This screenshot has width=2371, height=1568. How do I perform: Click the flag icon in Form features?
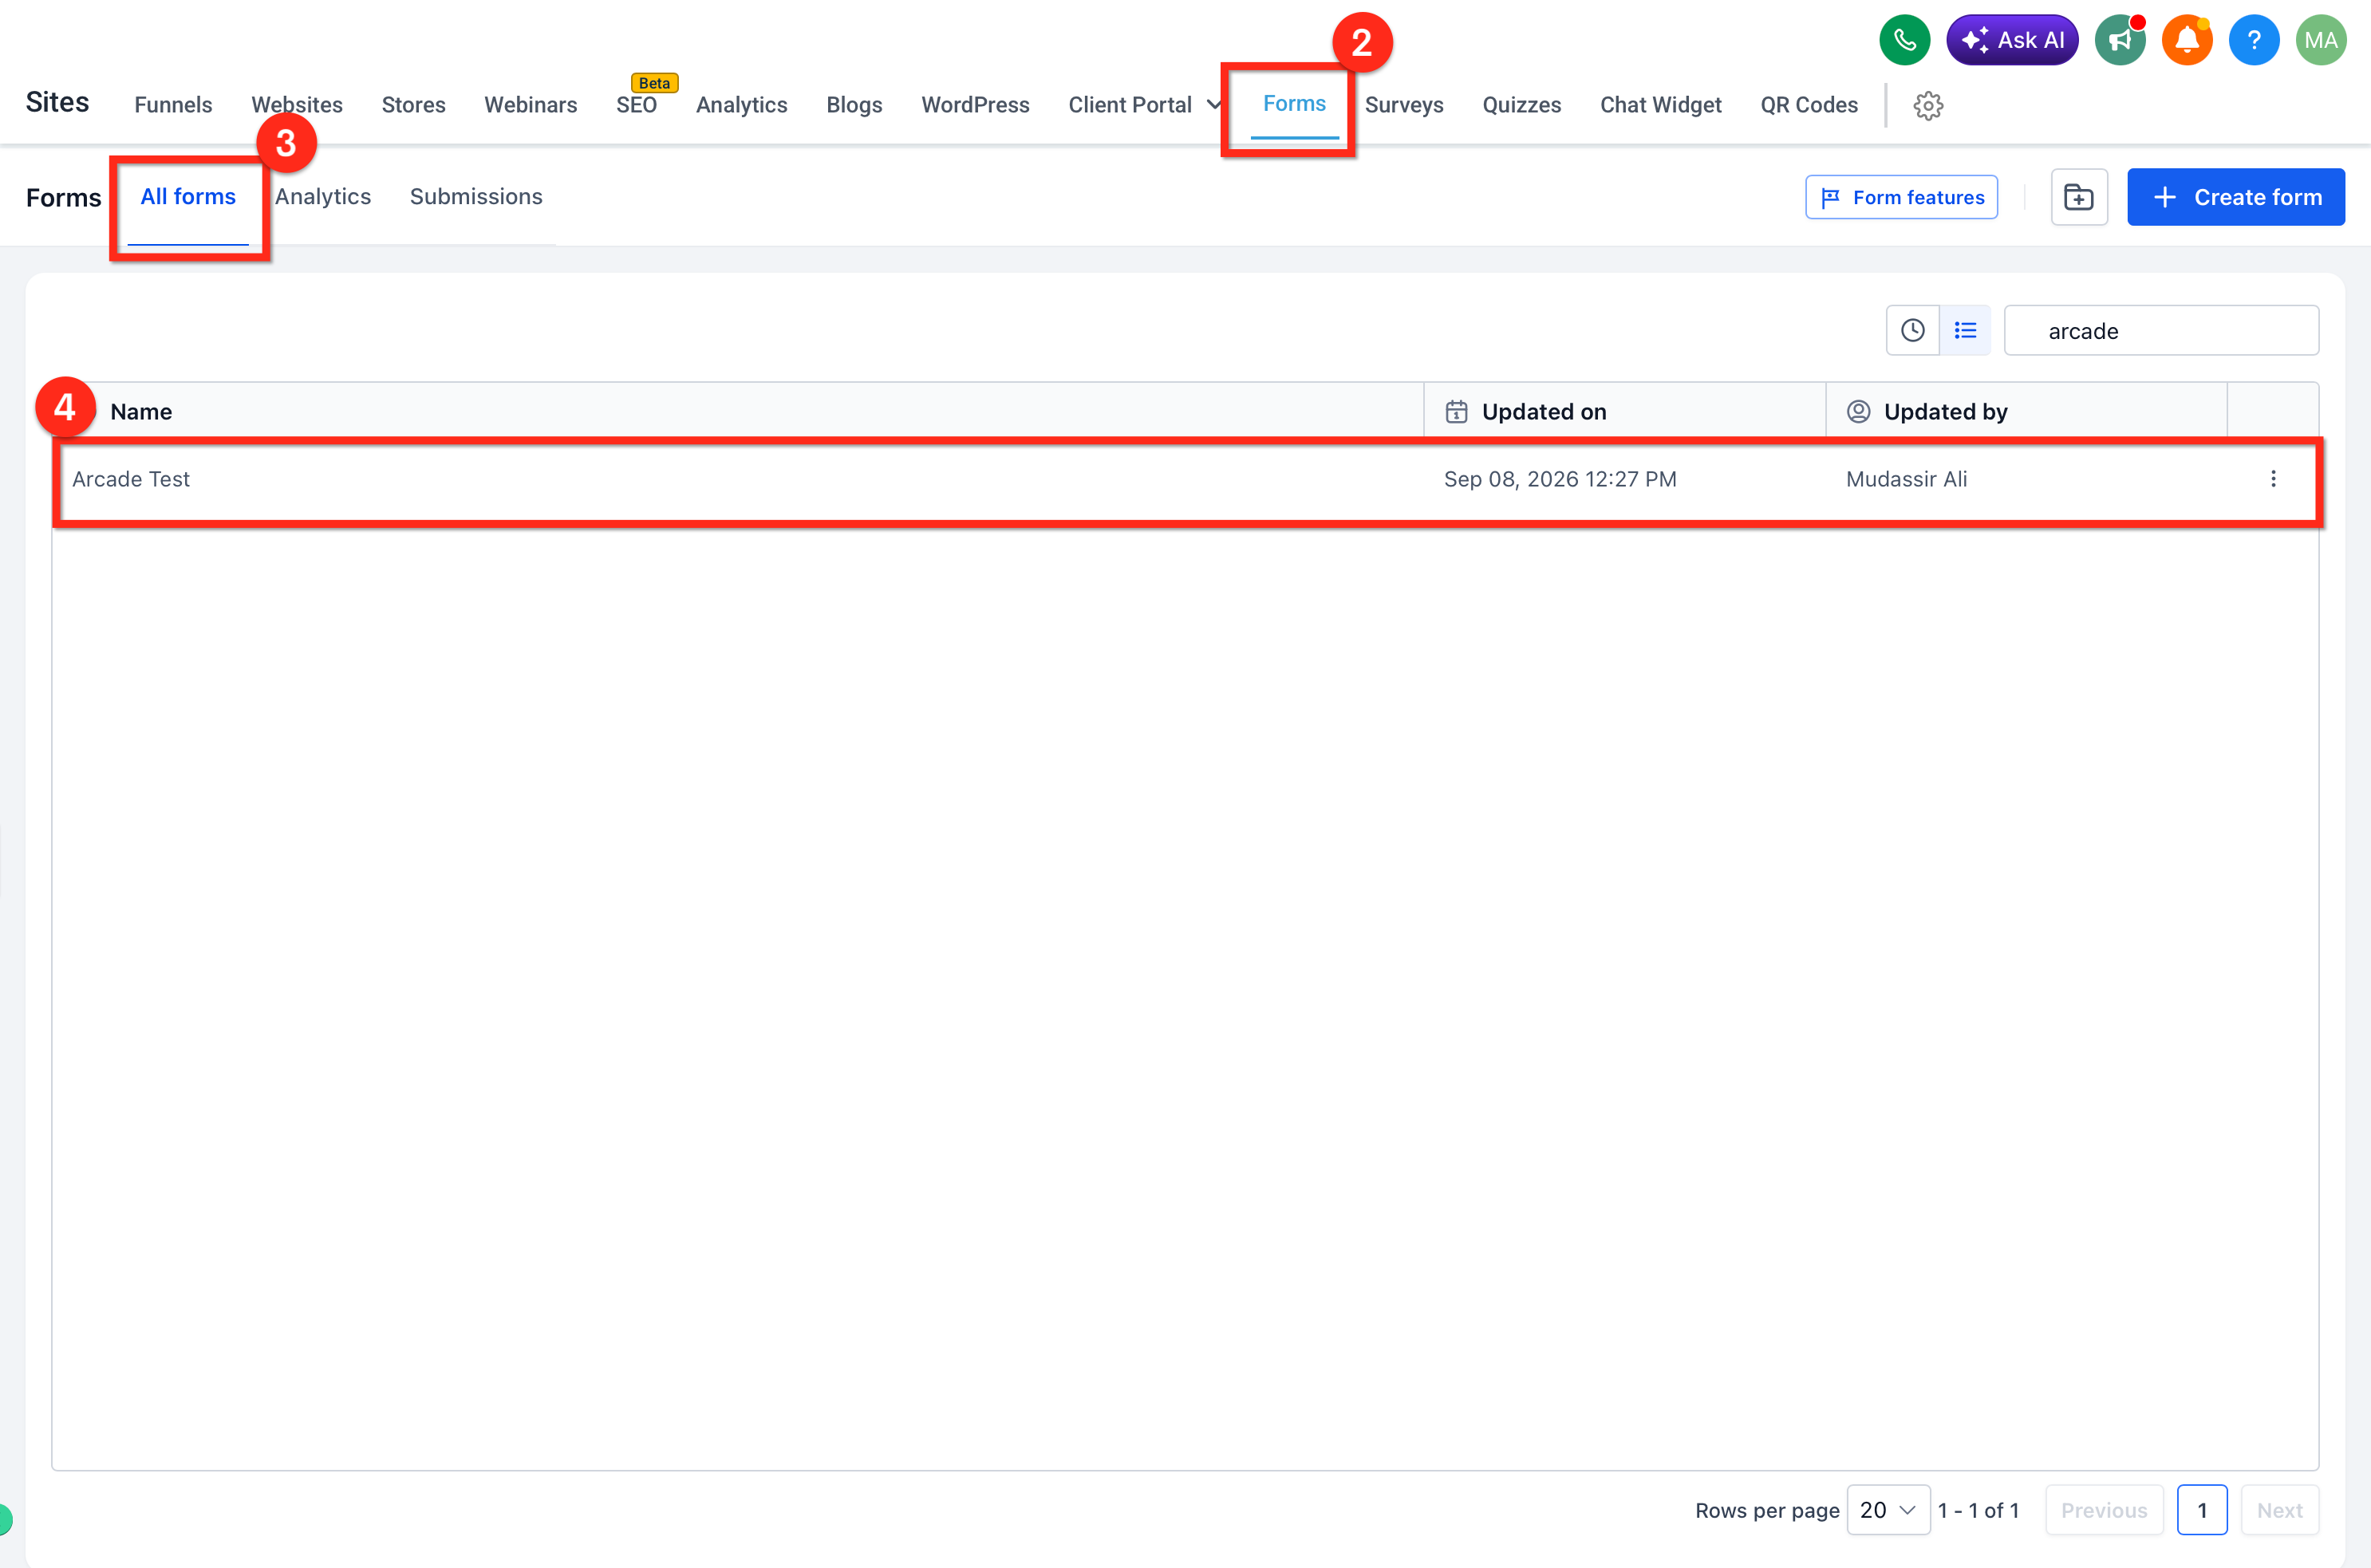[1830, 198]
